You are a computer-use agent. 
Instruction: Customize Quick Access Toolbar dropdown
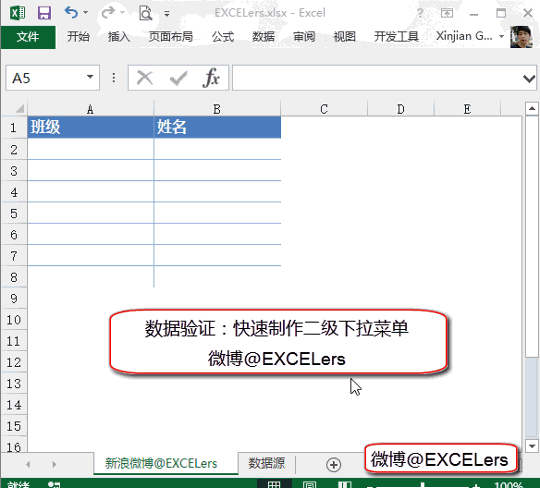[167, 14]
